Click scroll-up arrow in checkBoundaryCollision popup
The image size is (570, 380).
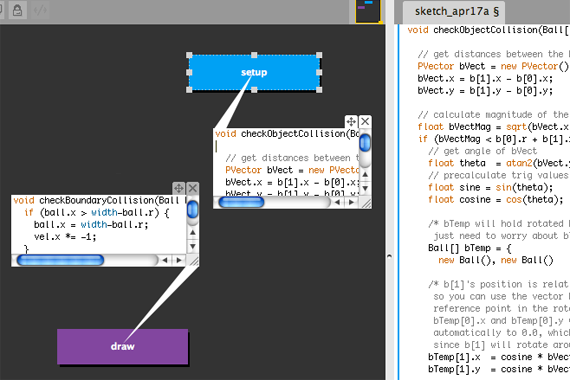coord(193,233)
